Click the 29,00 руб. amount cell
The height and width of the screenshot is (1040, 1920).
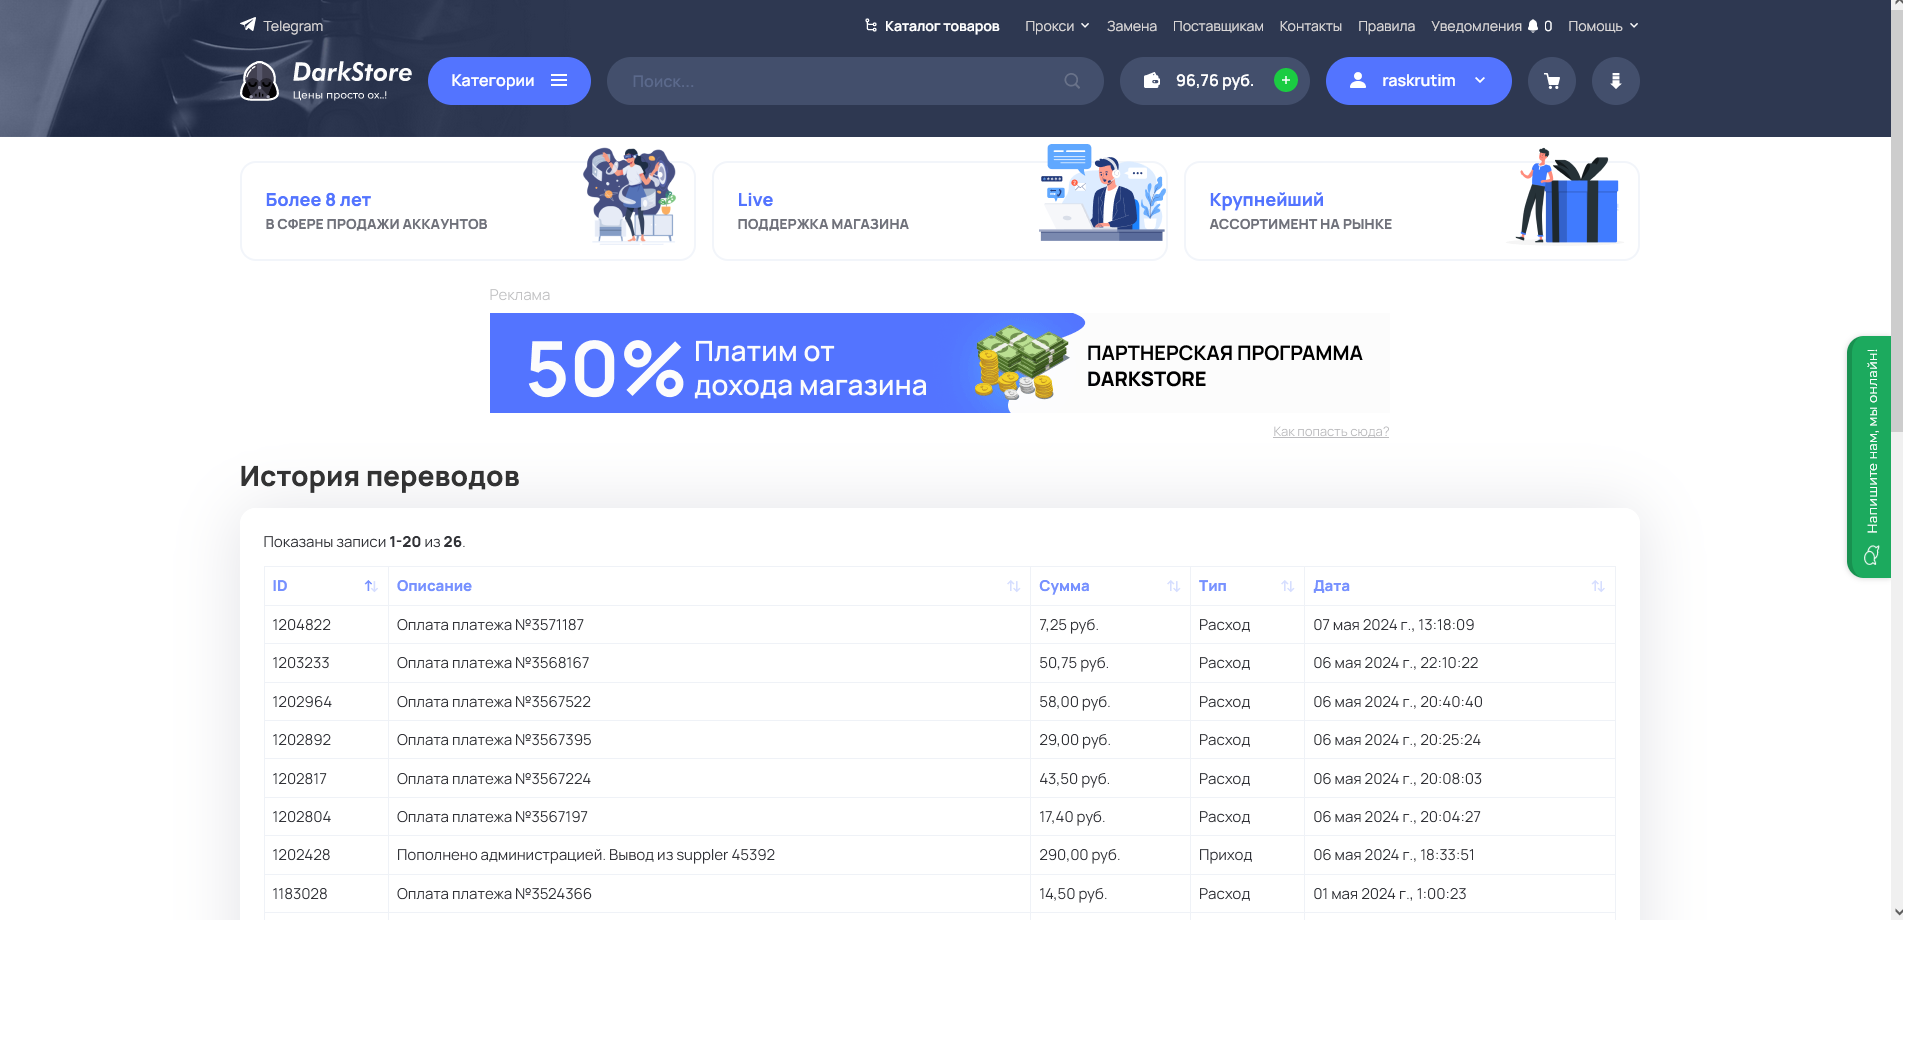pos(1110,740)
